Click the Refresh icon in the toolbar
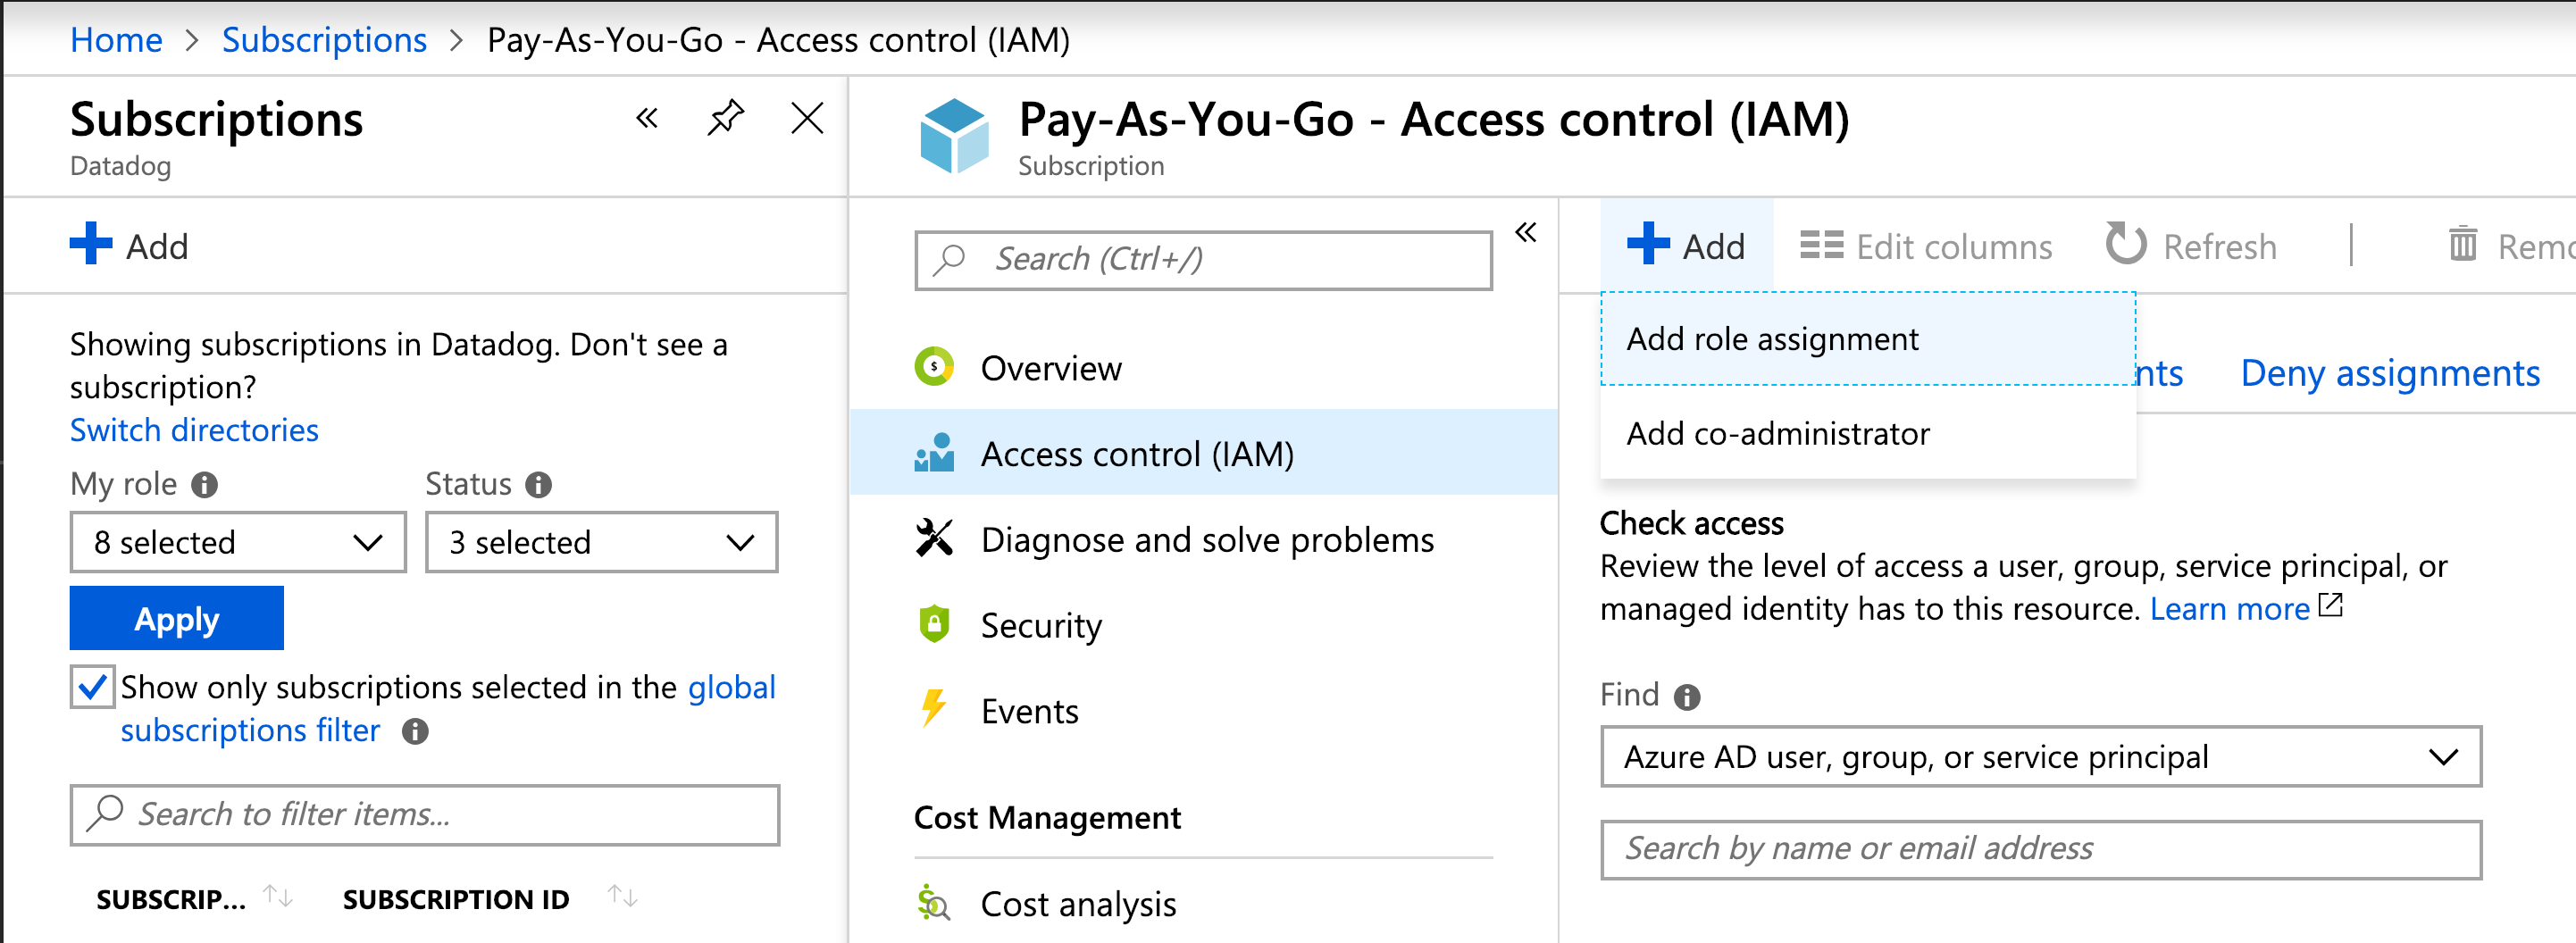Screen dimensions: 2576x943 click(2125, 245)
